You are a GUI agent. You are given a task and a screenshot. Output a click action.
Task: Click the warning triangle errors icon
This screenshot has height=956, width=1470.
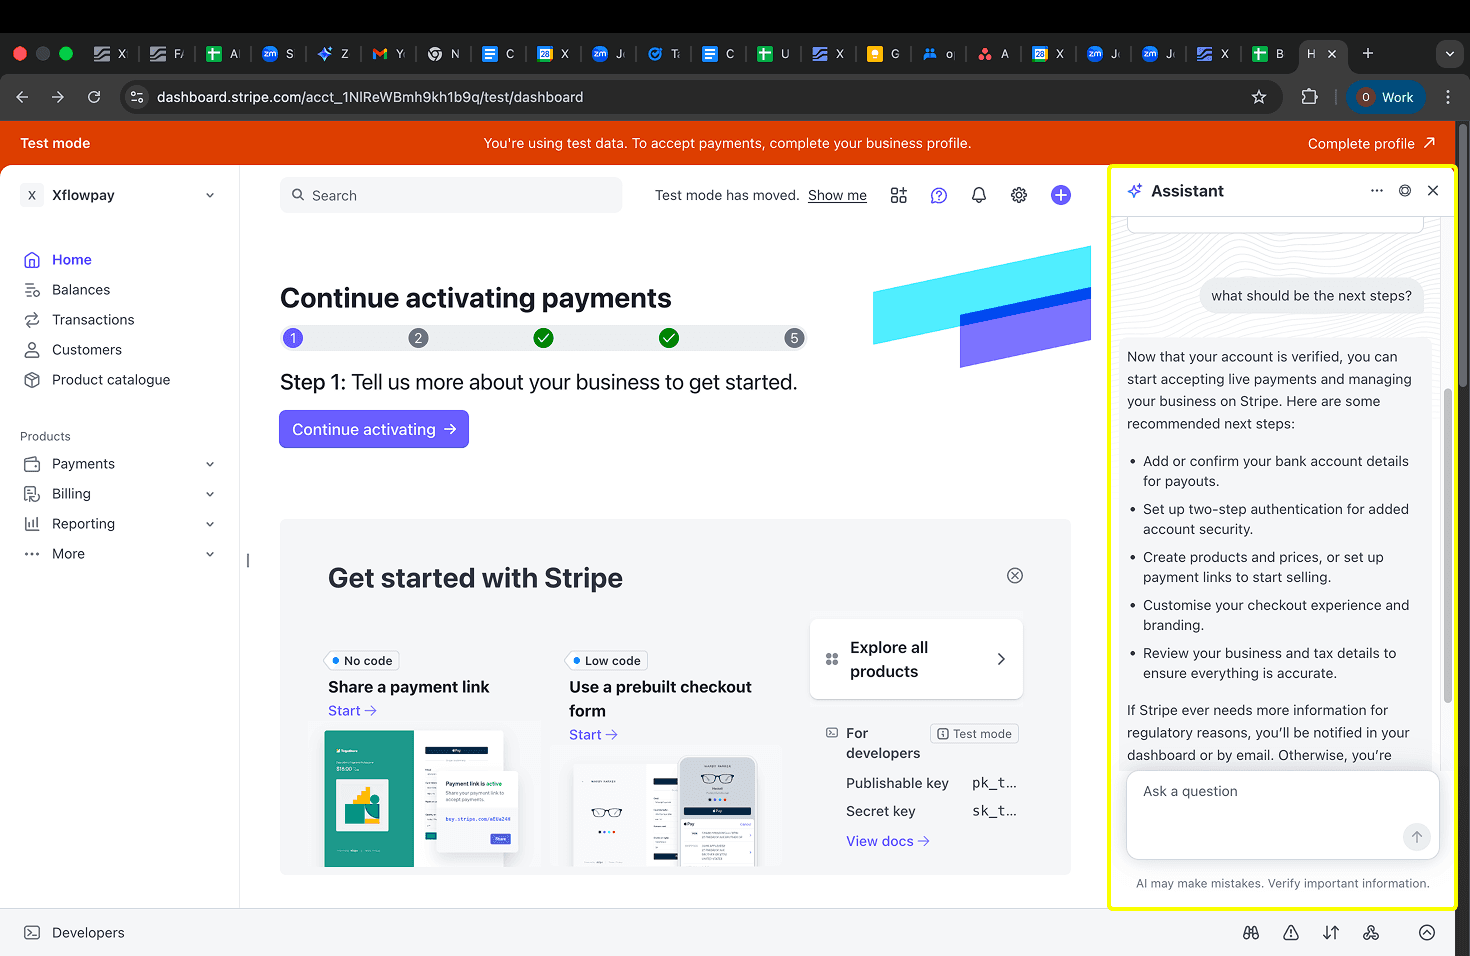1291,933
